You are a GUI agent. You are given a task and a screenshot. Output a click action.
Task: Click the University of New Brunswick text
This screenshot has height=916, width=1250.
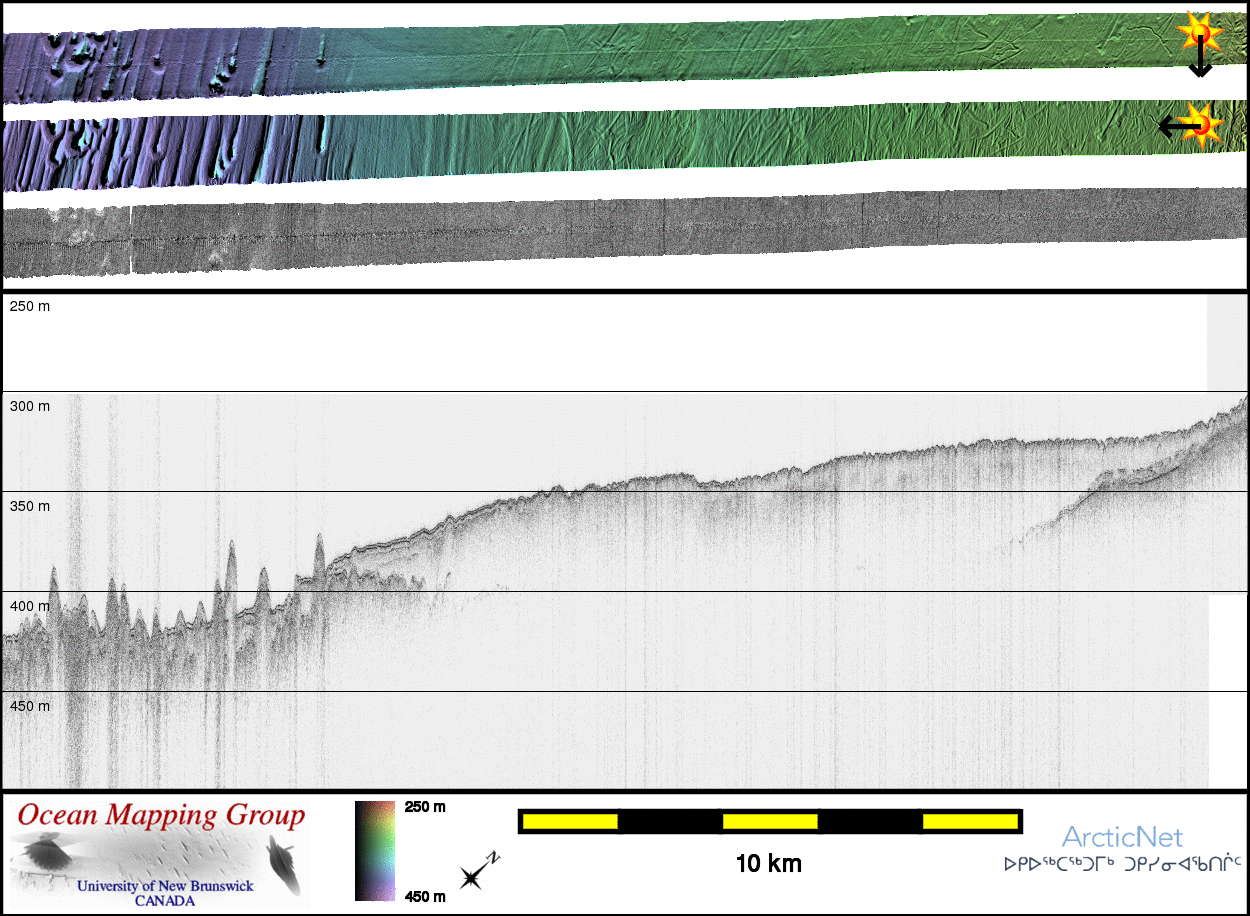[165, 886]
